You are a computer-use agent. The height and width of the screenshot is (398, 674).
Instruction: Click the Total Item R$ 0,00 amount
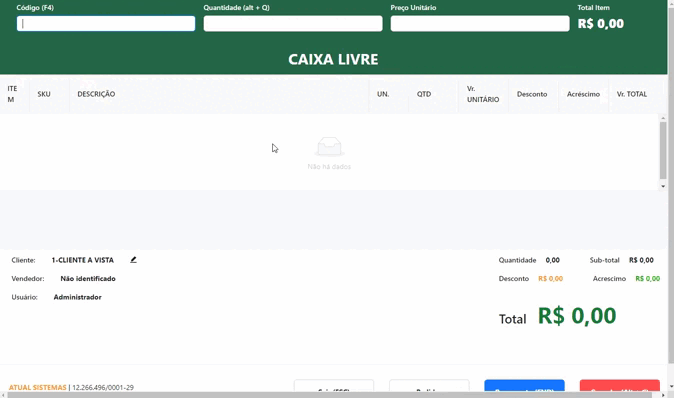pyautogui.click(x=600, y=24)
